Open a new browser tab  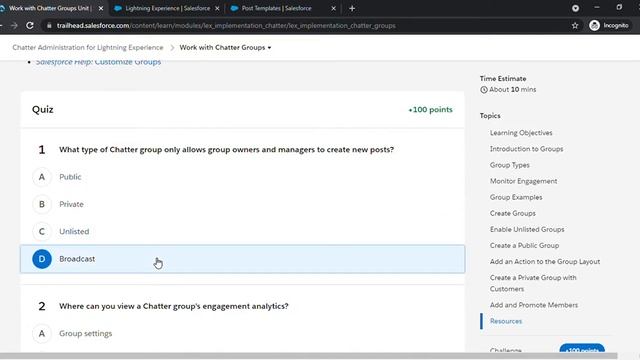[x=352, y=8]
